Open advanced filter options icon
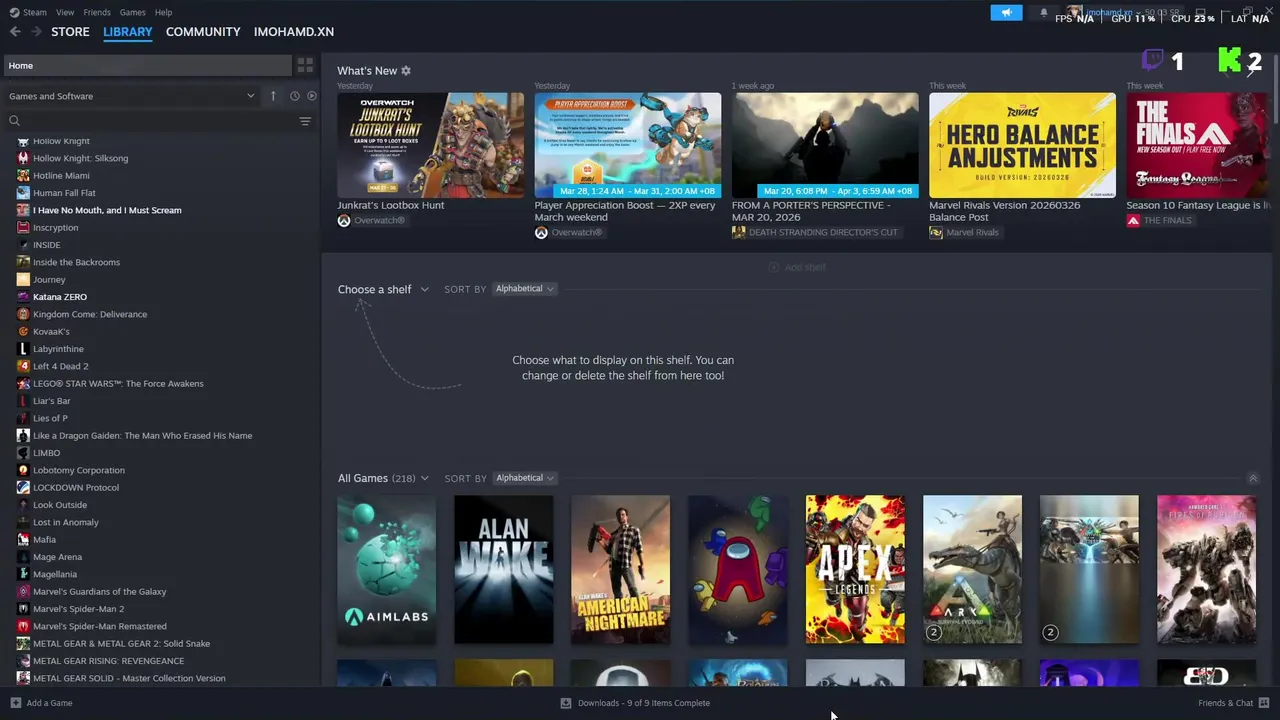1280x720 pixels. (305, 121)
